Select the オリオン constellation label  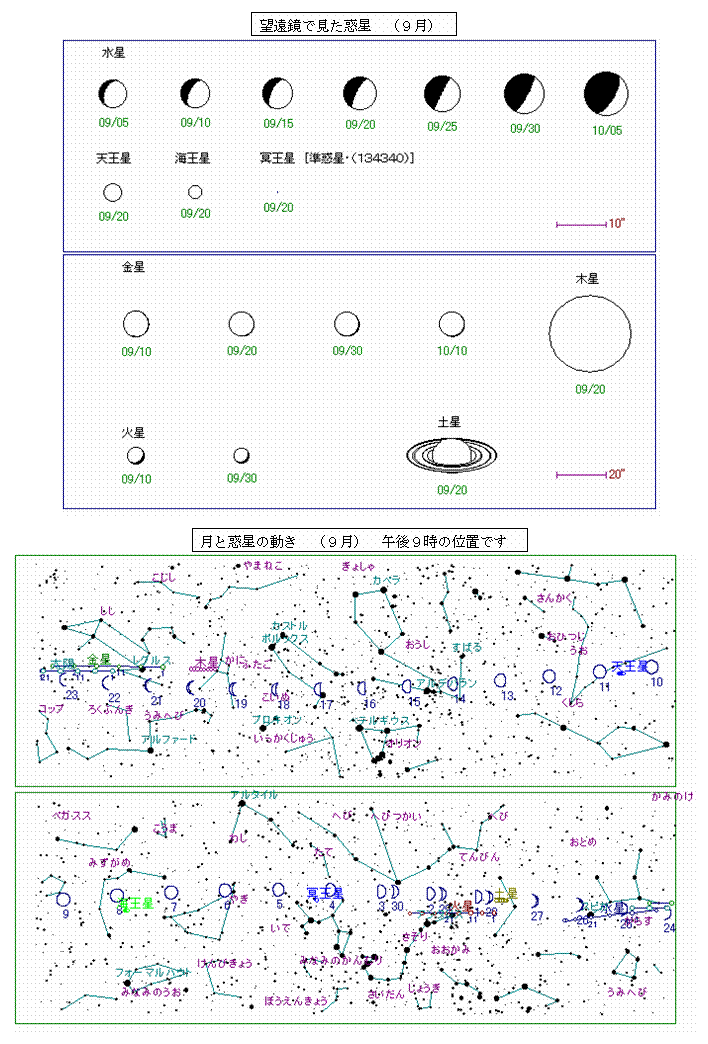pos(403,743)
